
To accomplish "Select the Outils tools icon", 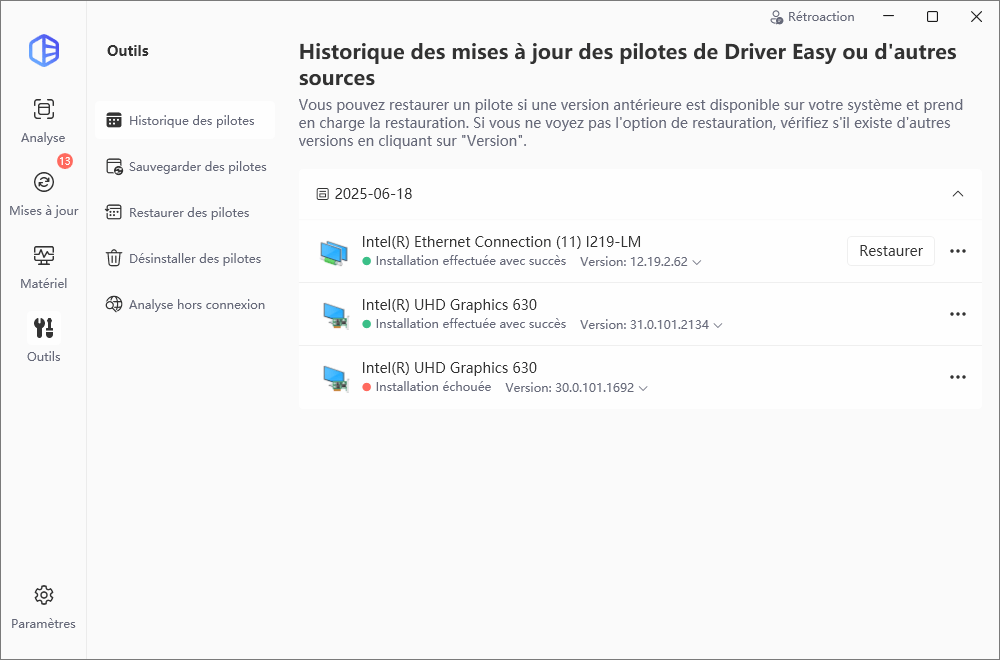I will [x=44, y=328].
